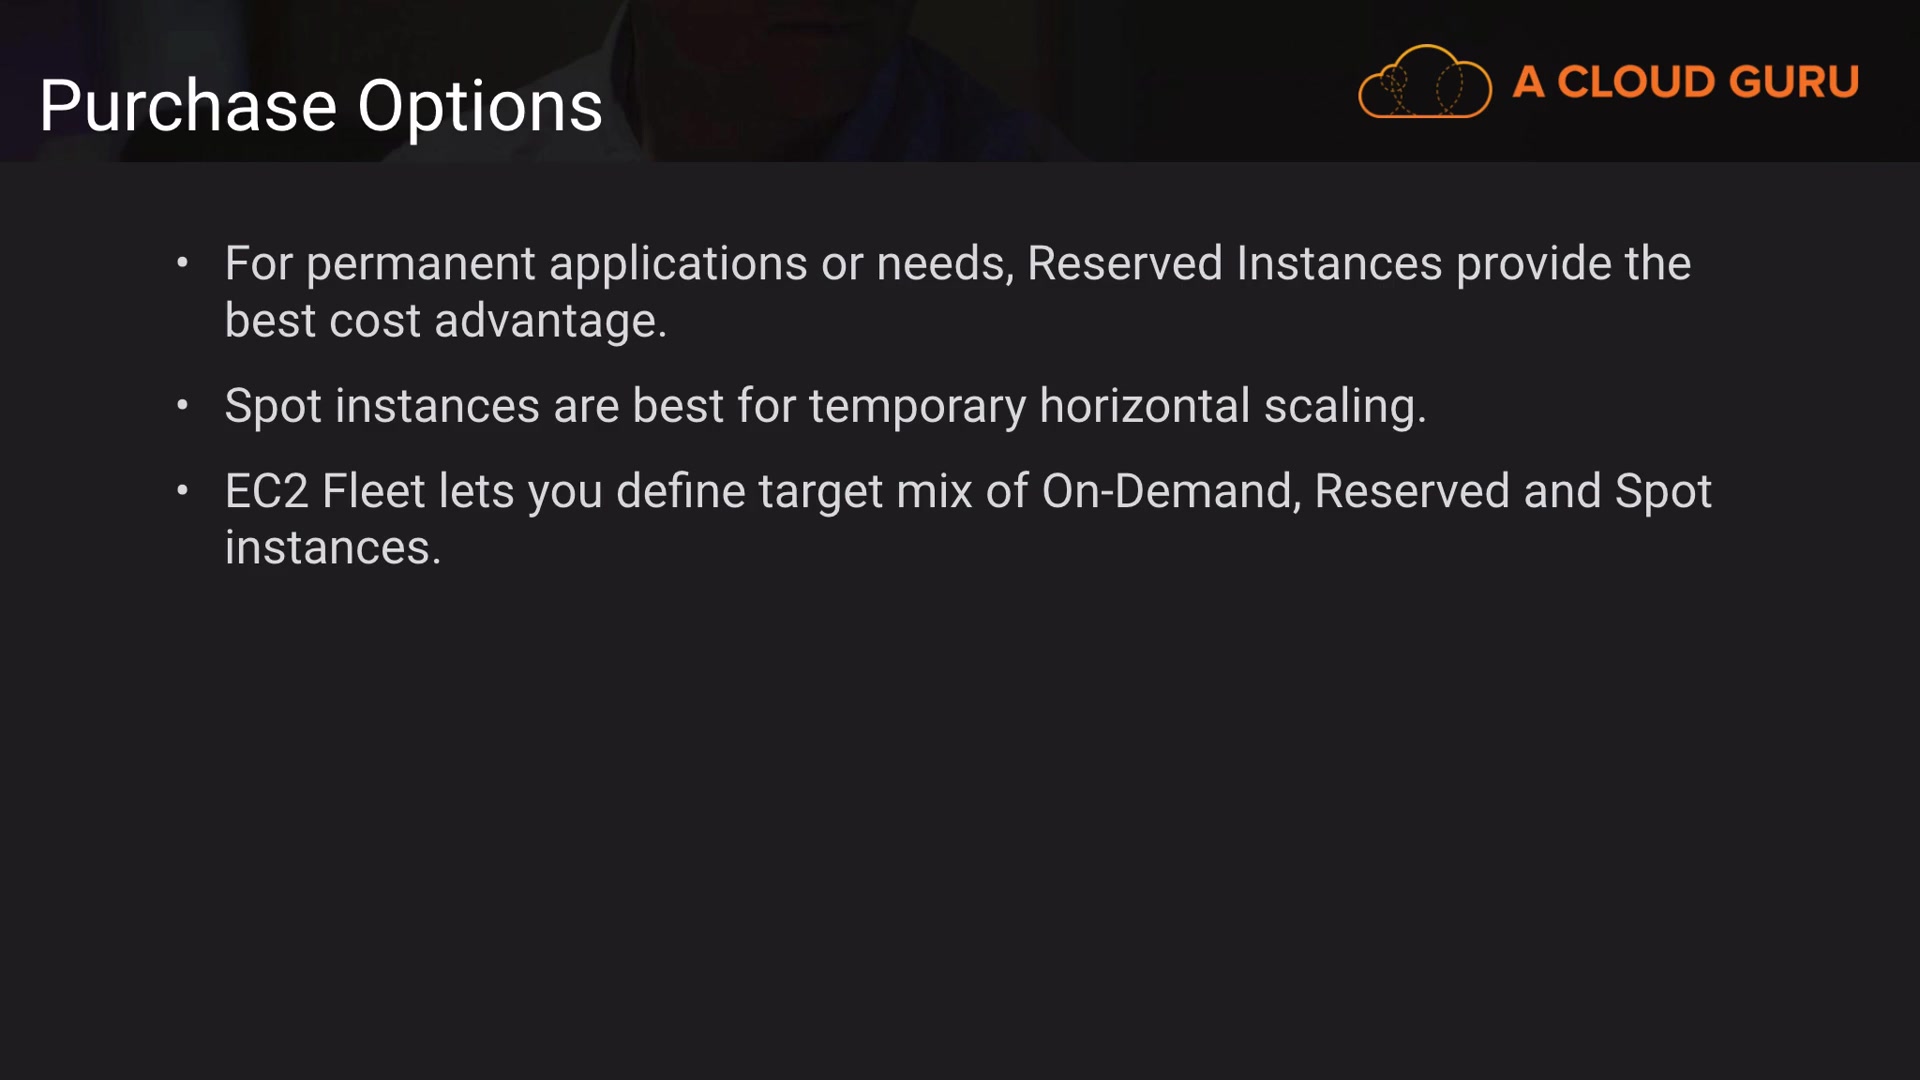The height and width of the screenshot is (1080, 1920).
Task: Click the words "horizontal scaling."
Action: coord(1232,406)
